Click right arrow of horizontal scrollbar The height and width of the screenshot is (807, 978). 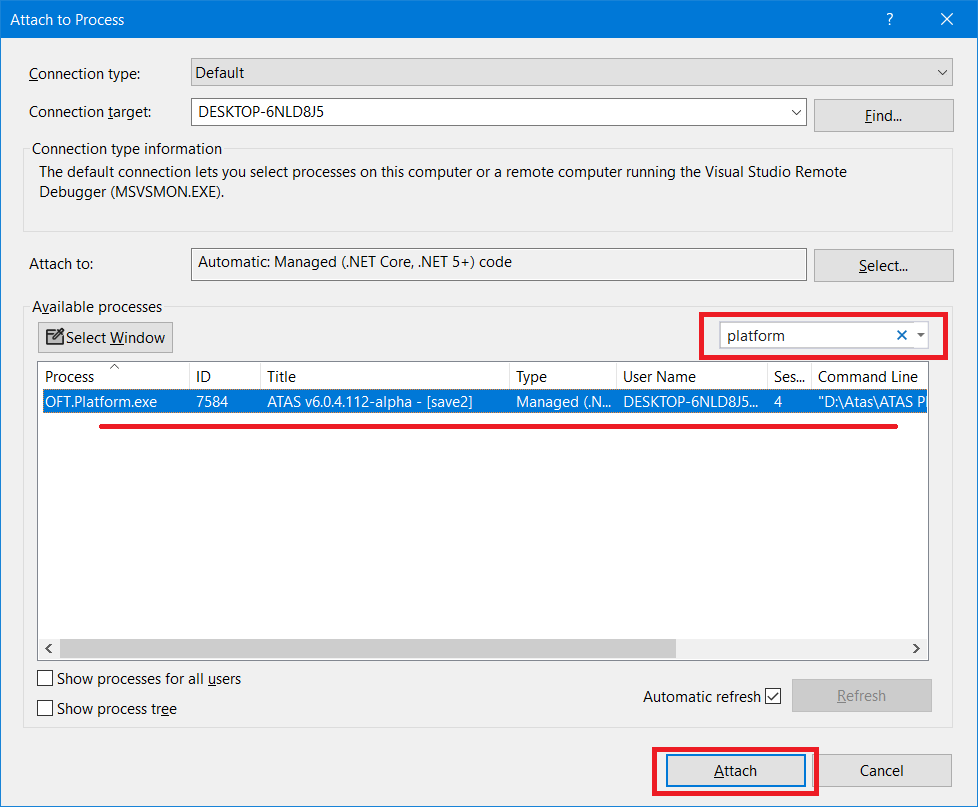tap(916, 649)
